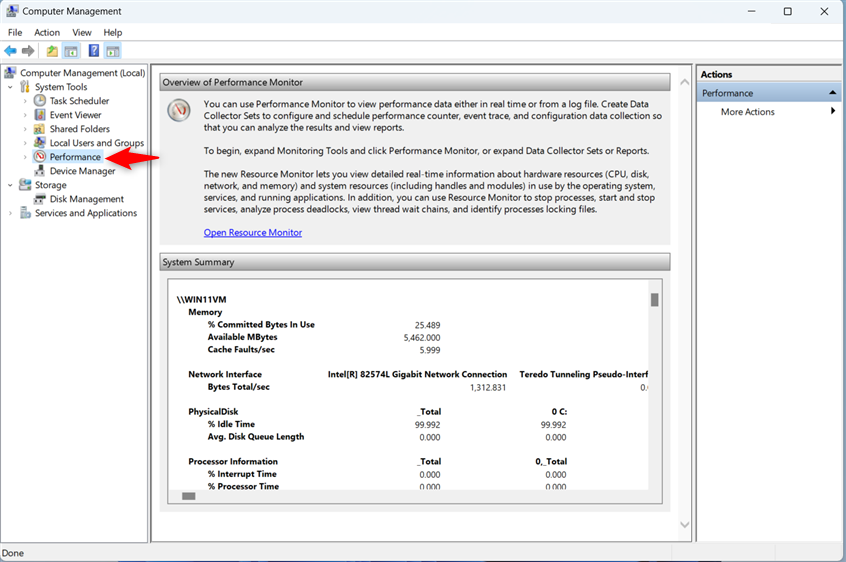This screenshot has height=562, width=846.
Task: Select Device Manager in the tree
Action: (x=83, y=171)
